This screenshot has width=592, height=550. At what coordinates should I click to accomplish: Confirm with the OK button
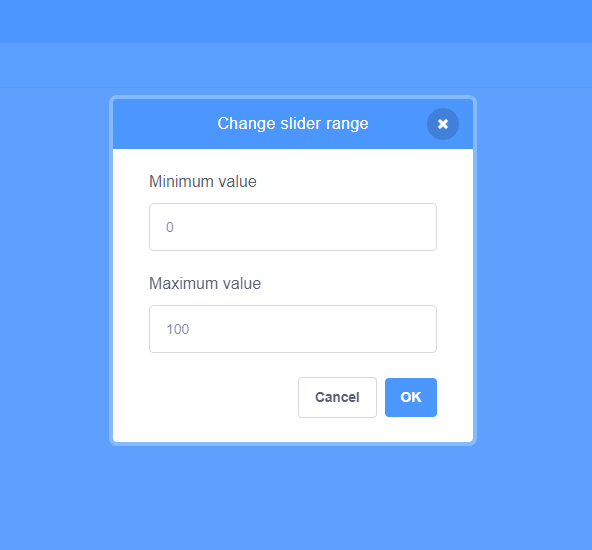(x=411, y=397)
